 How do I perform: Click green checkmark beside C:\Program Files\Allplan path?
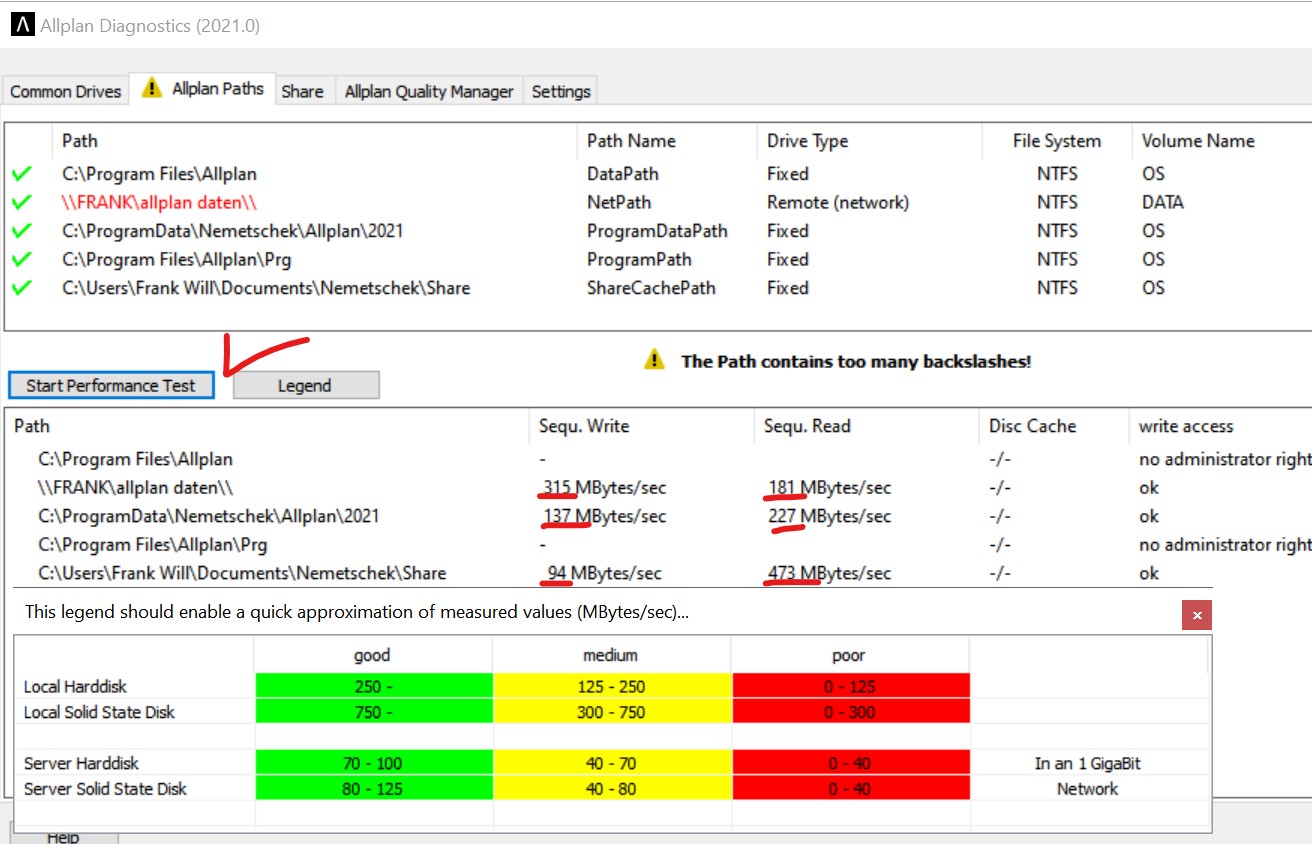point(22,174)
